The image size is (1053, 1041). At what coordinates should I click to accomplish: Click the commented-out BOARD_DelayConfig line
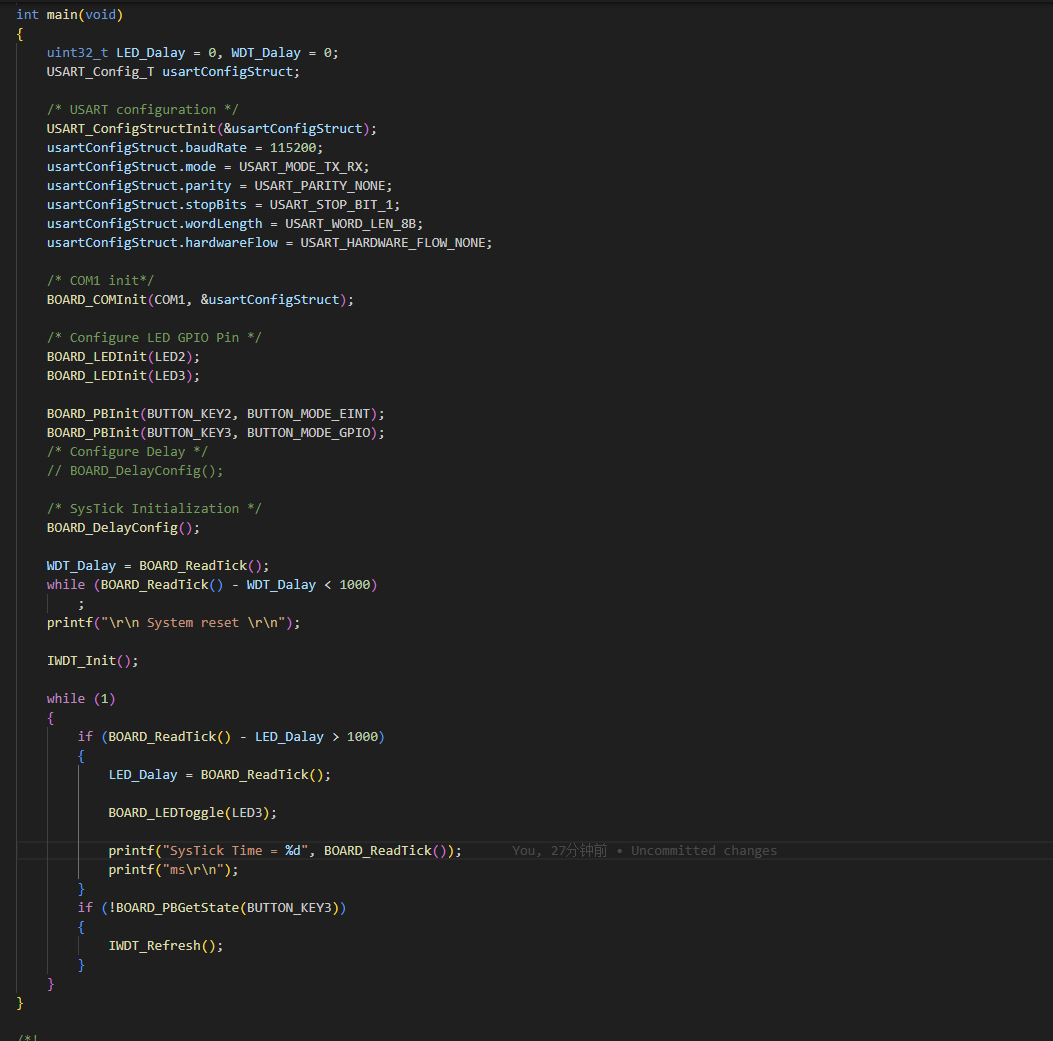[x=135, y=471]
